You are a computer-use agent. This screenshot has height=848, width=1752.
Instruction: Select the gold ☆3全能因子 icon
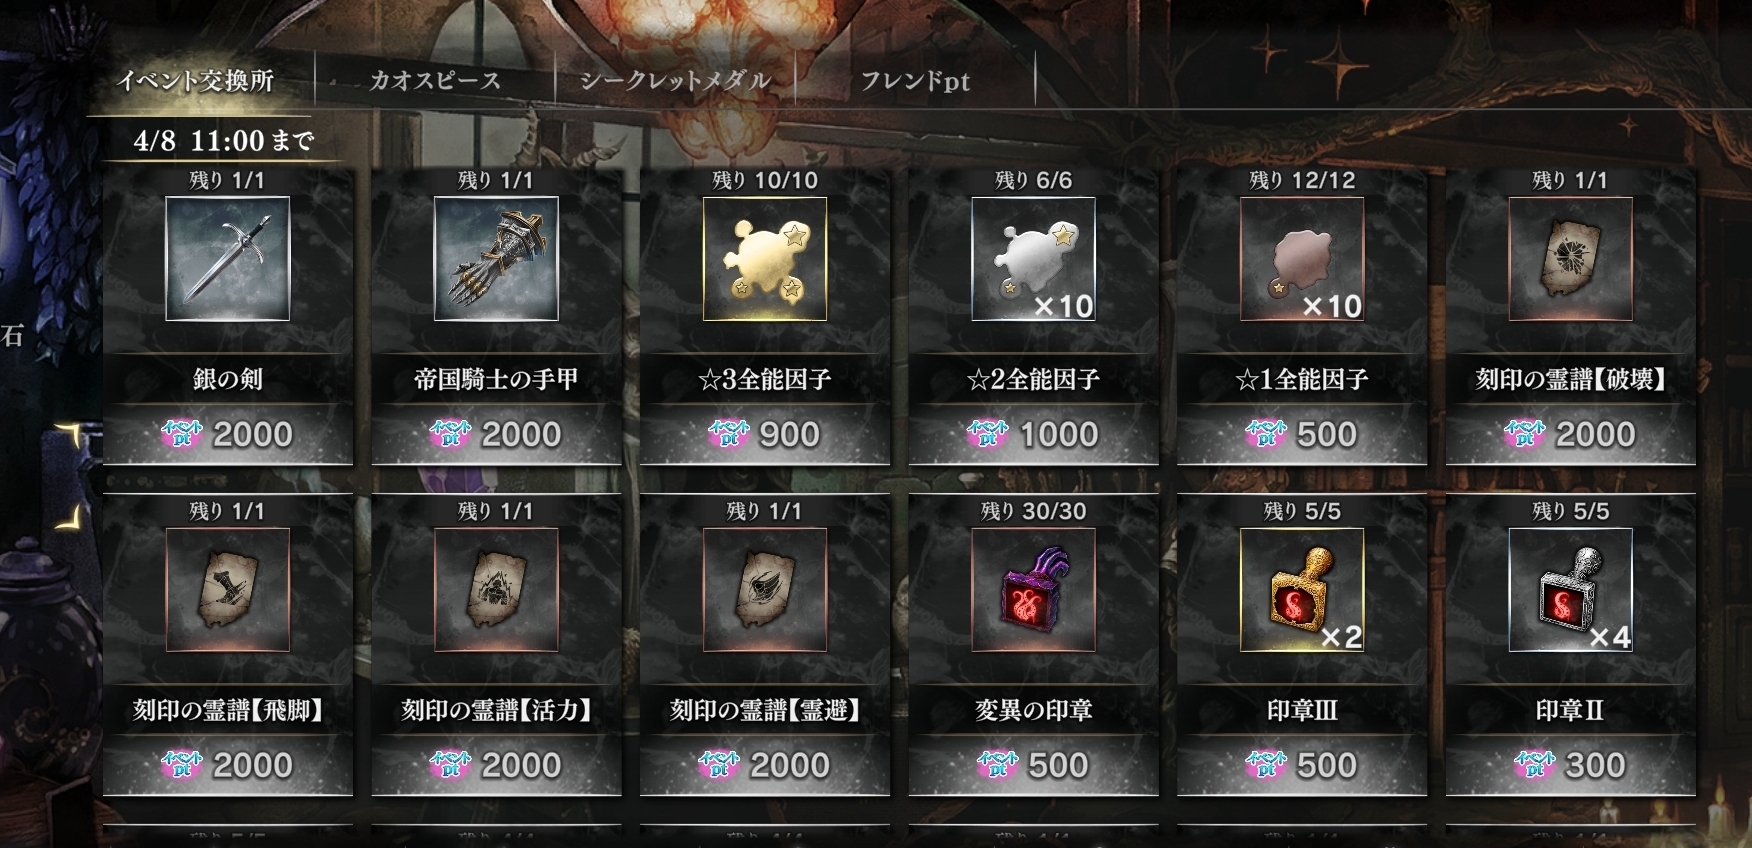click(x=765, y=258)
